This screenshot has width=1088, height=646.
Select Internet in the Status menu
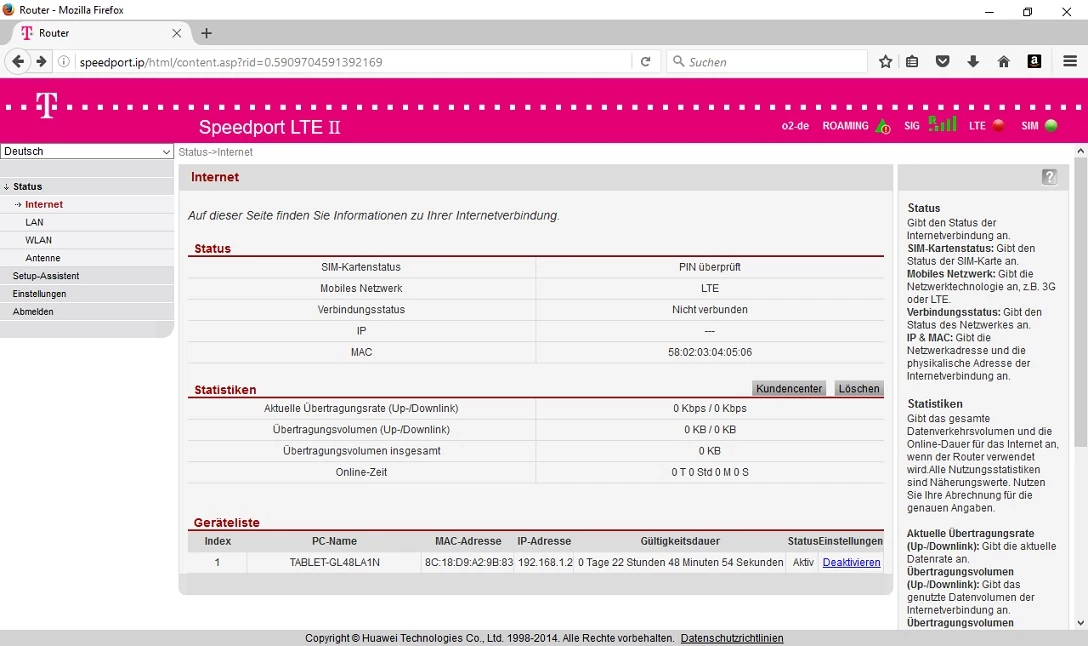44,205
